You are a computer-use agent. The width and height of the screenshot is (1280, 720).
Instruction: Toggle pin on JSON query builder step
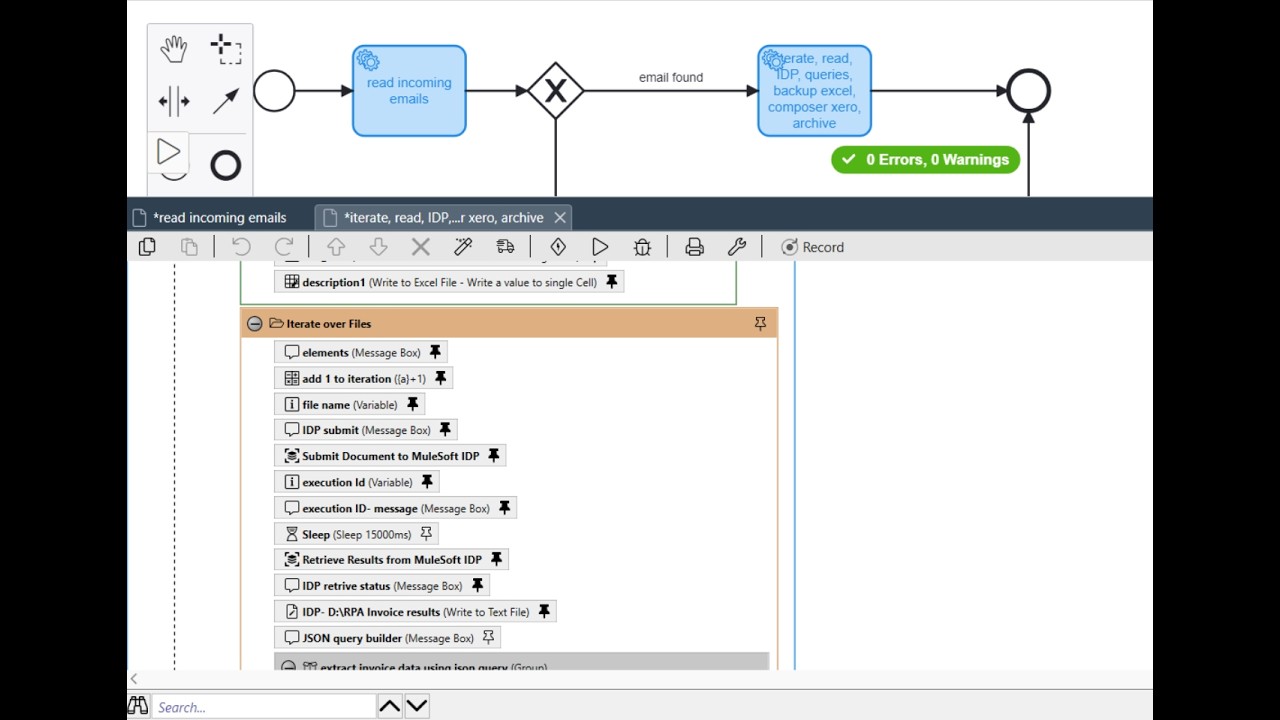[x=488, y=638]
